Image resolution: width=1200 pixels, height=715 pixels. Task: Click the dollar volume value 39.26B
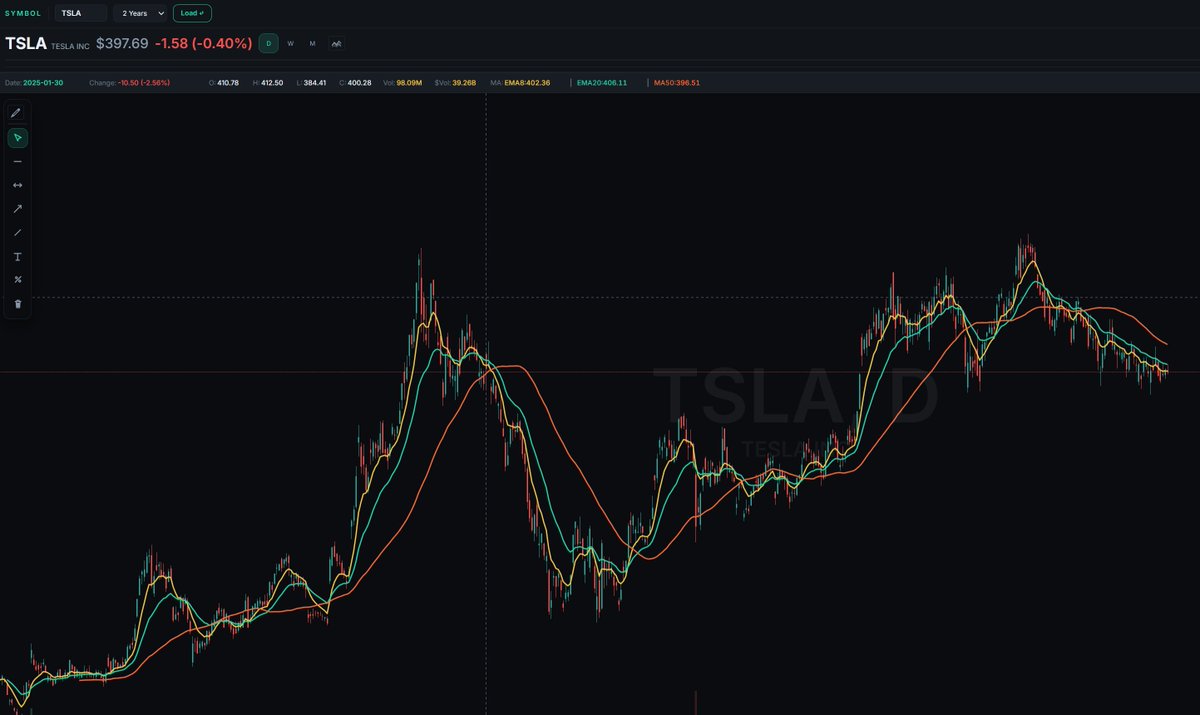click(x=464, y=82)
